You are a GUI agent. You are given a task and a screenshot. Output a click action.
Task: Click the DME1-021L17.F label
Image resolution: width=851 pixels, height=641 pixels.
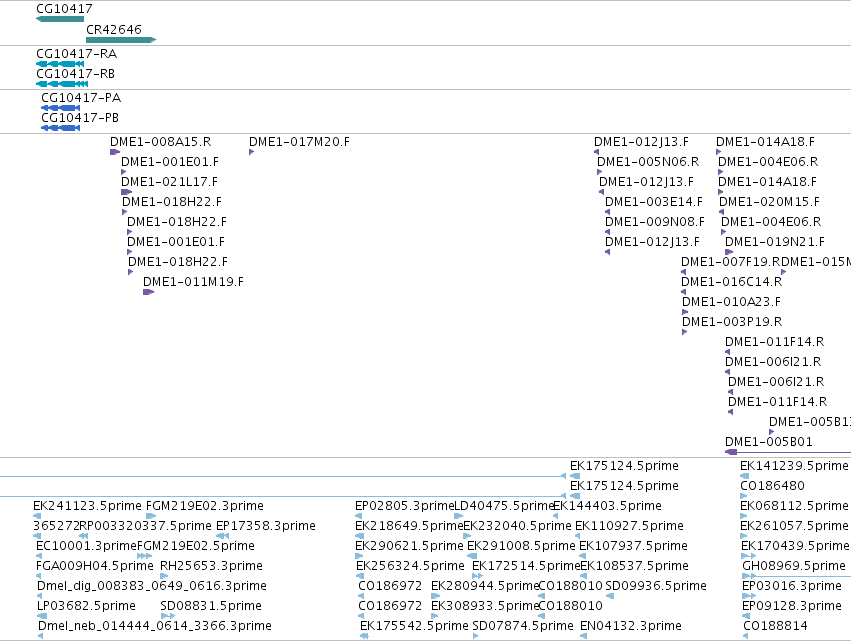tap(169, 182)
